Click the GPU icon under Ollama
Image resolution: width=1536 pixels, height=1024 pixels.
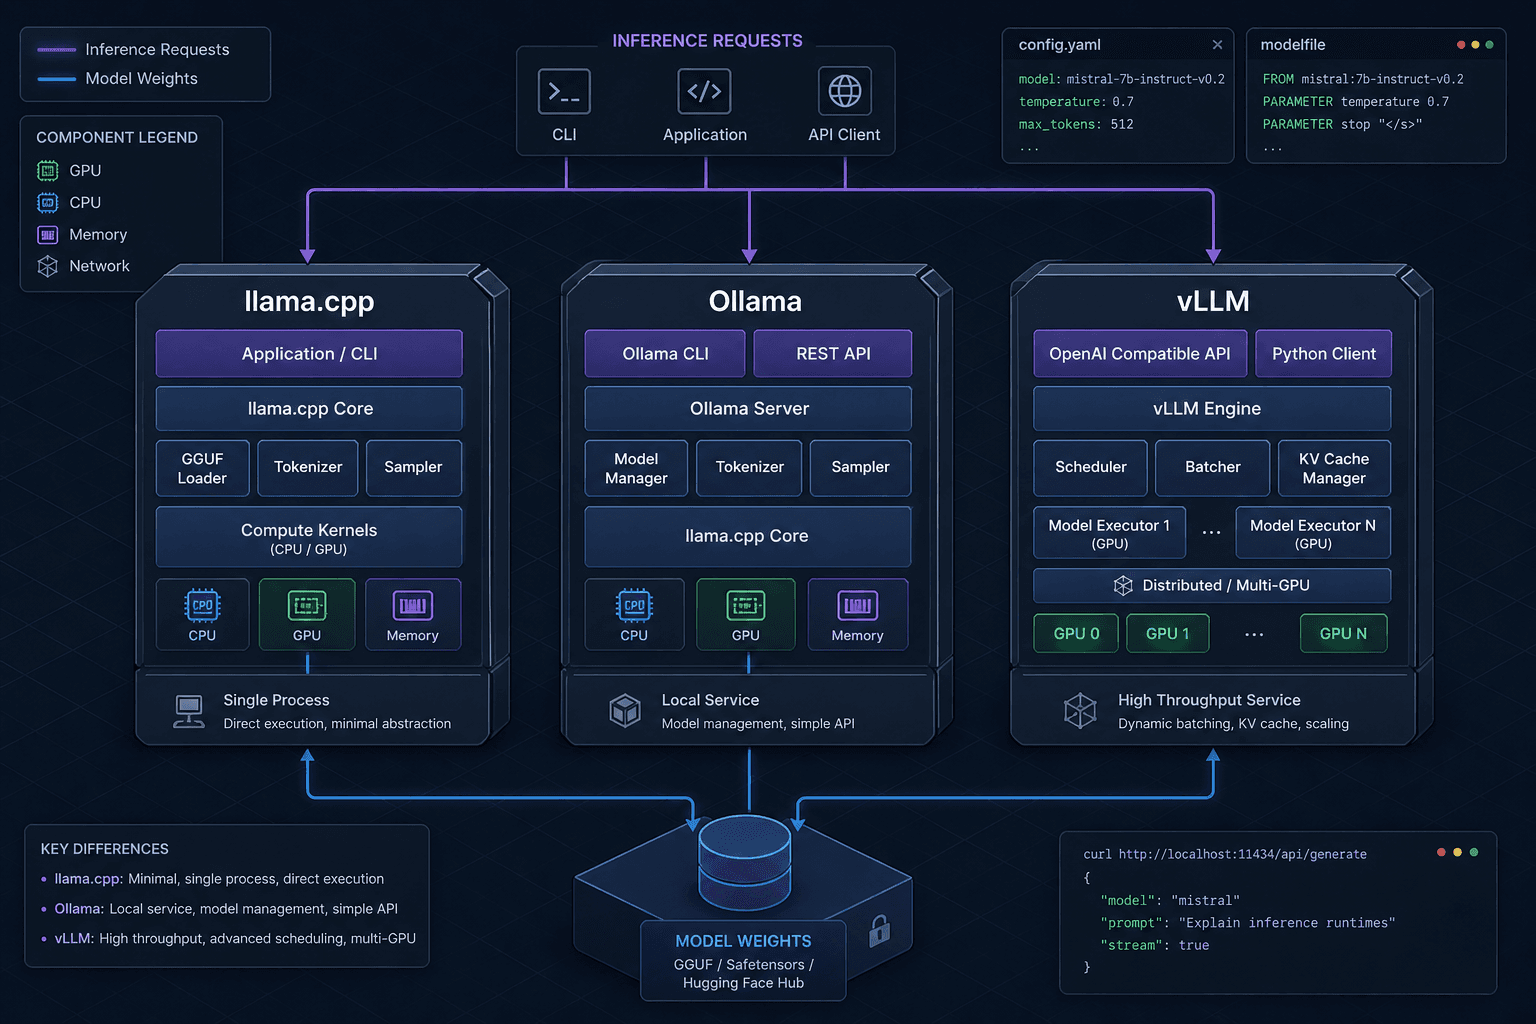[x=746, y=605]
